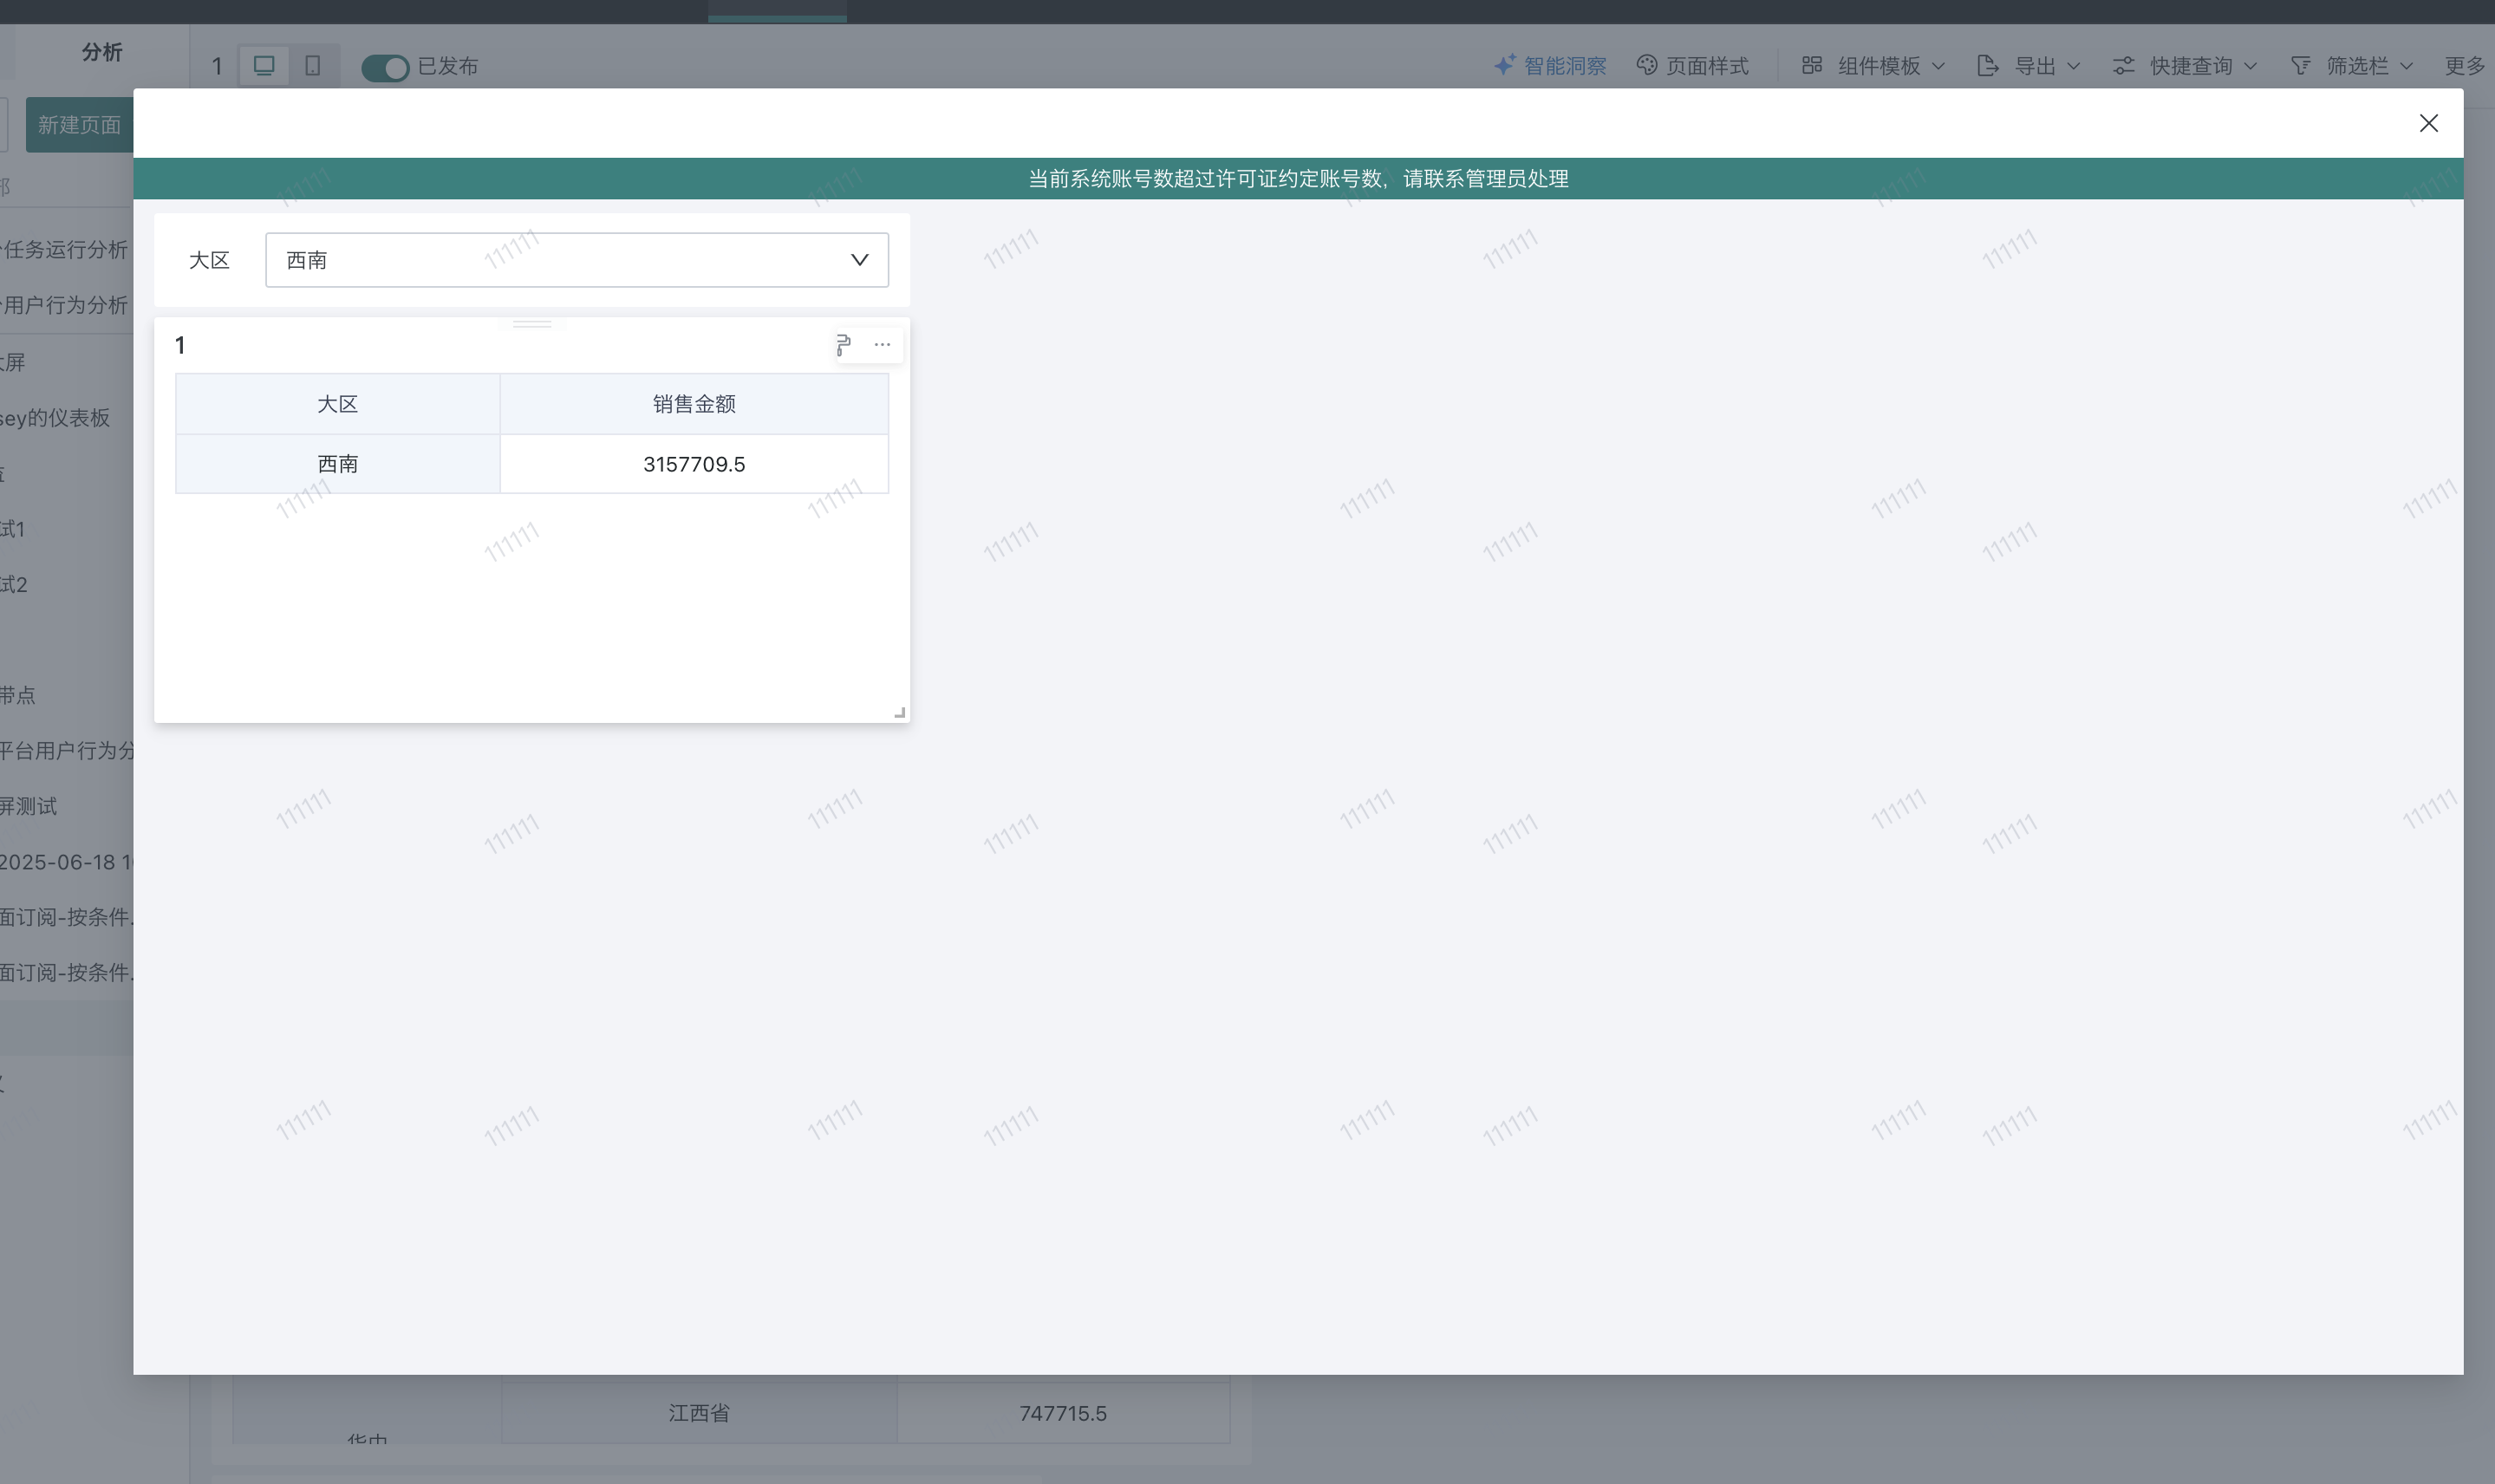Click the 销售金额 column header
Viewport: 2495px width, 1484px height.
(694, 404)
